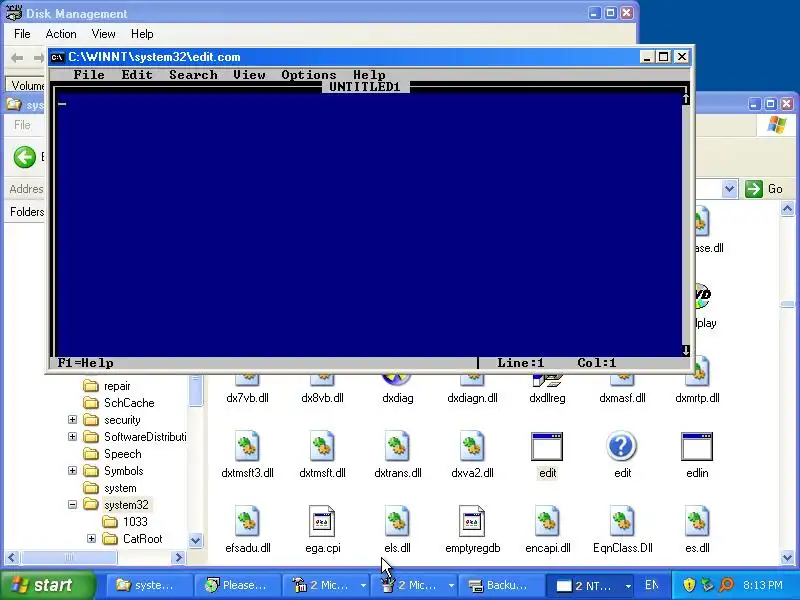Click the up arrow of editor scrollbar
The image size is (800, 600).
686,98
